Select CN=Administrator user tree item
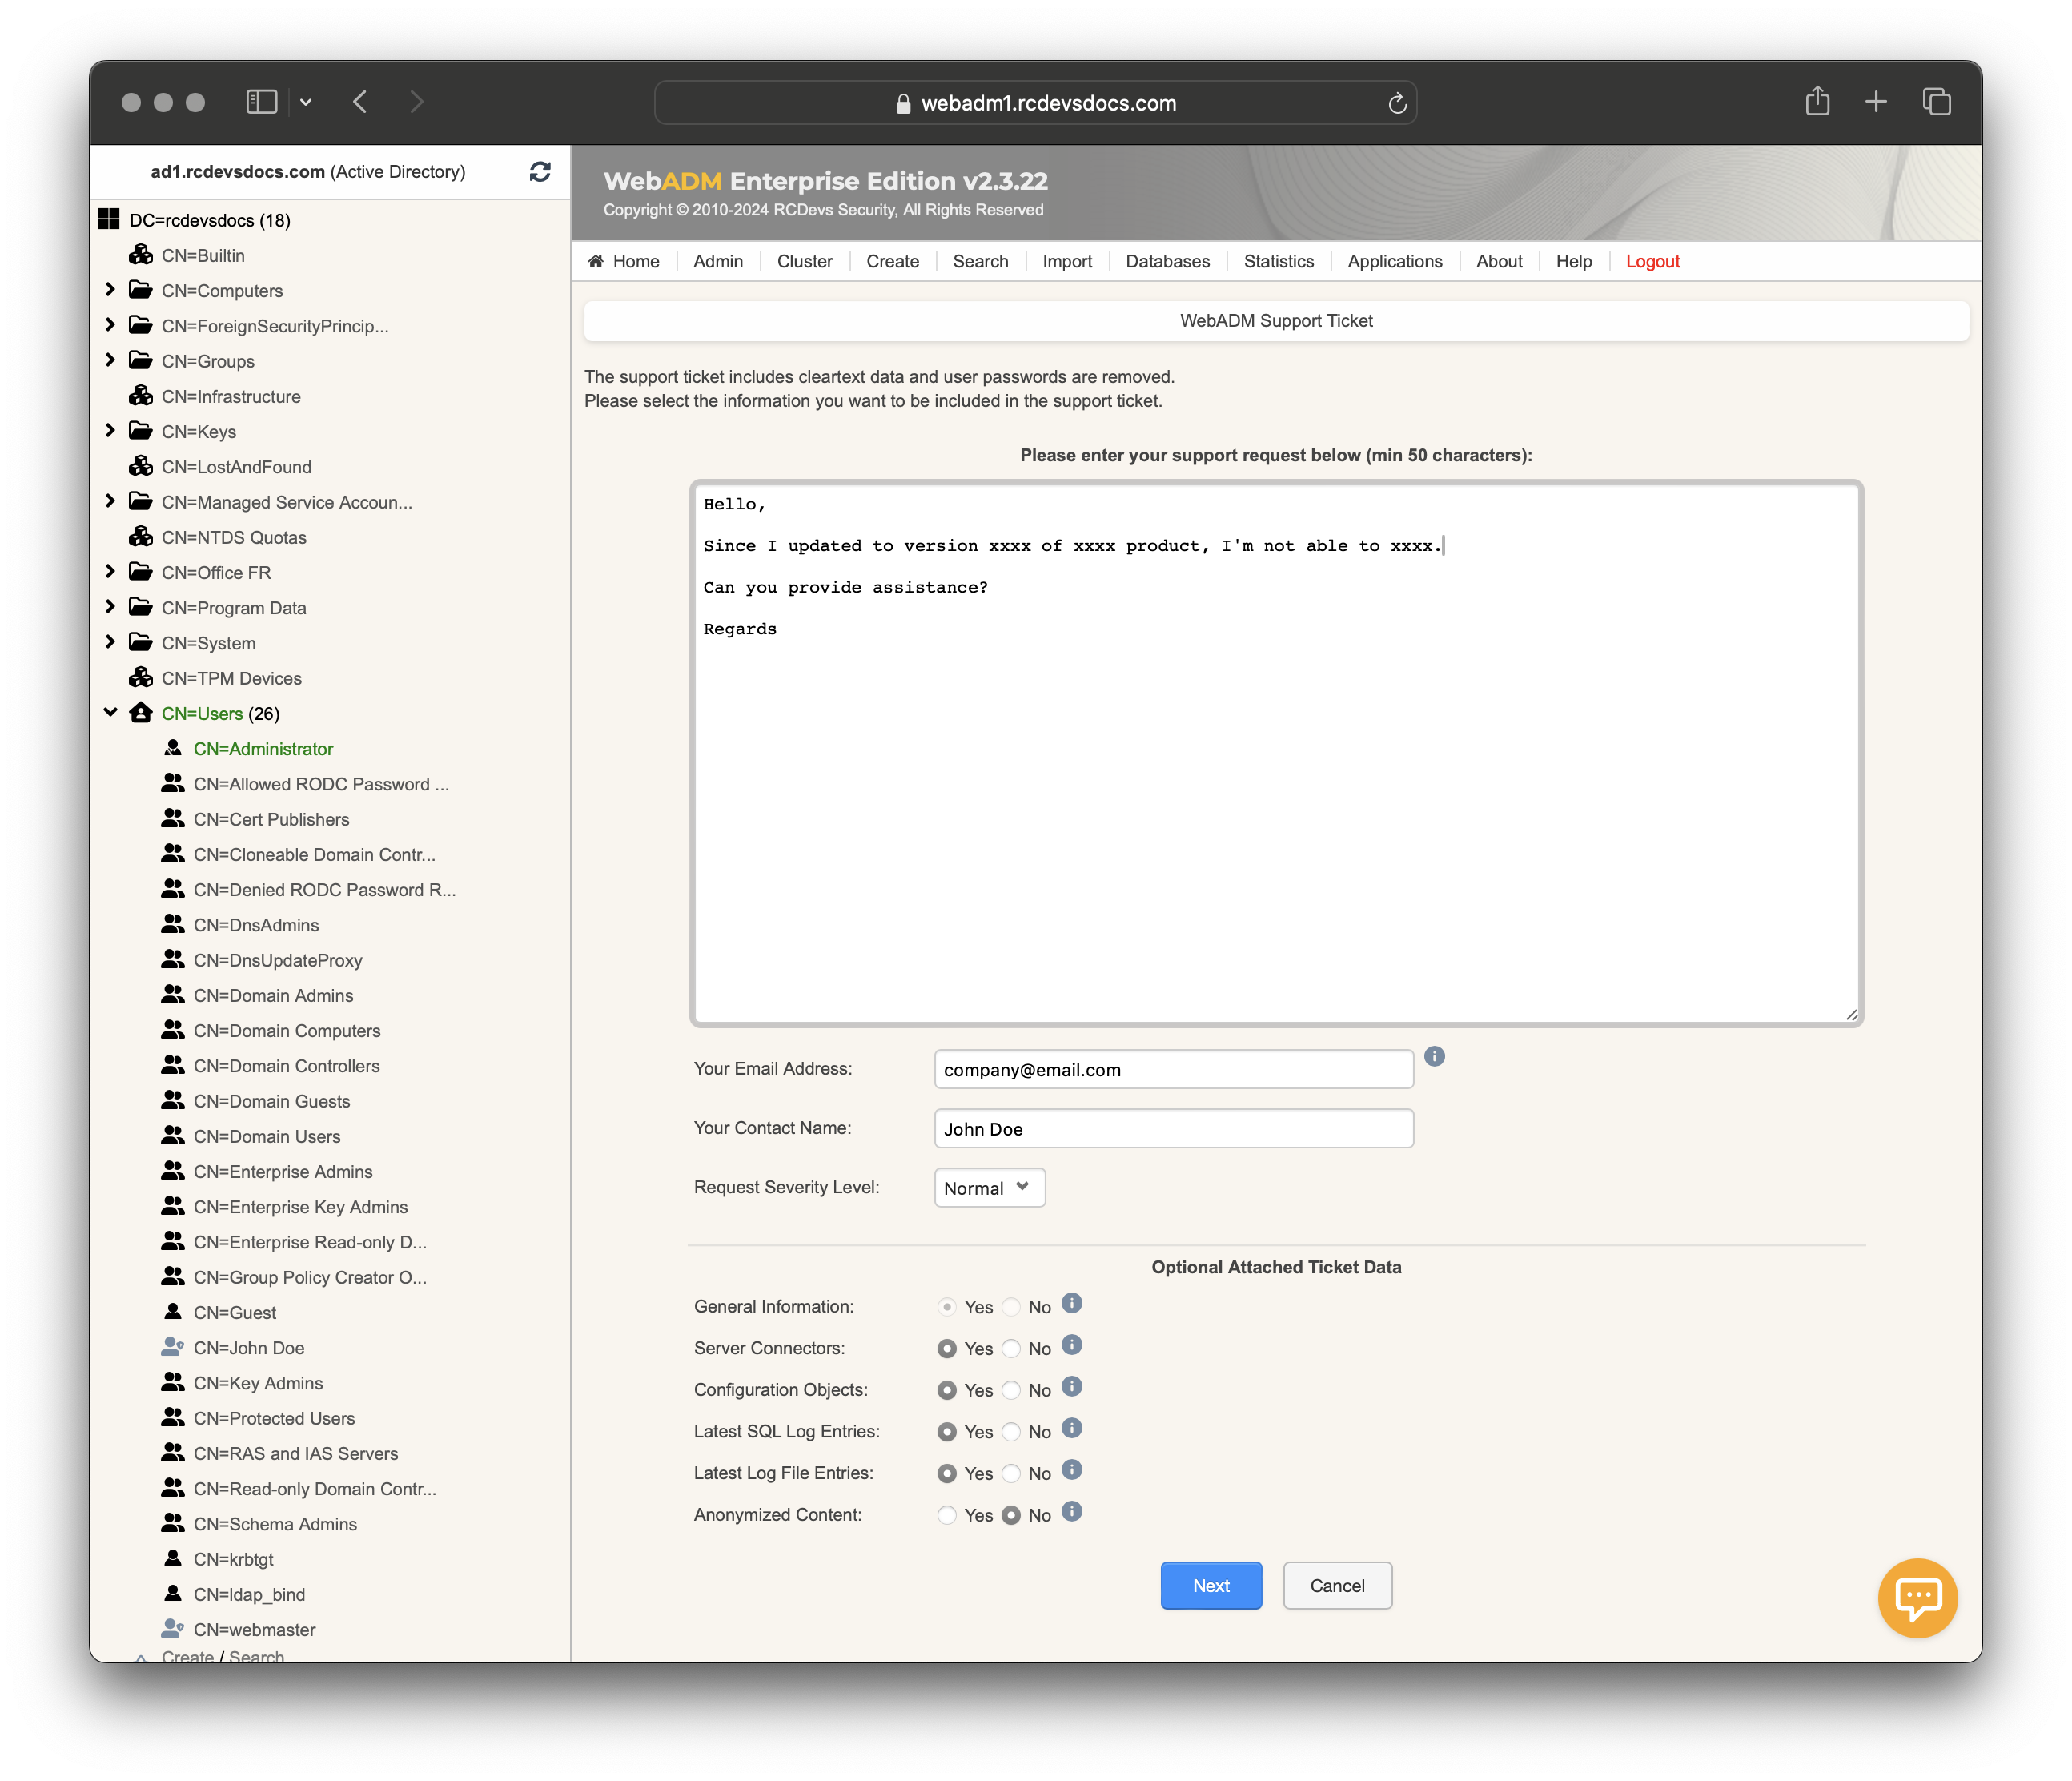This screenshot has height=1781, width=2072. coord(263,747)
